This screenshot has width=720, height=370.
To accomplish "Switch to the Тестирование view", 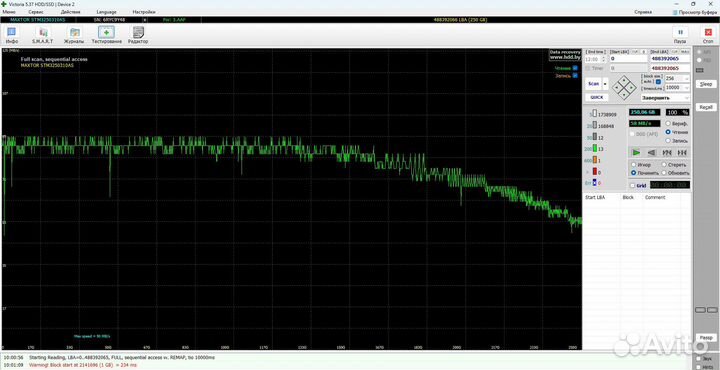I will (107, 35).
